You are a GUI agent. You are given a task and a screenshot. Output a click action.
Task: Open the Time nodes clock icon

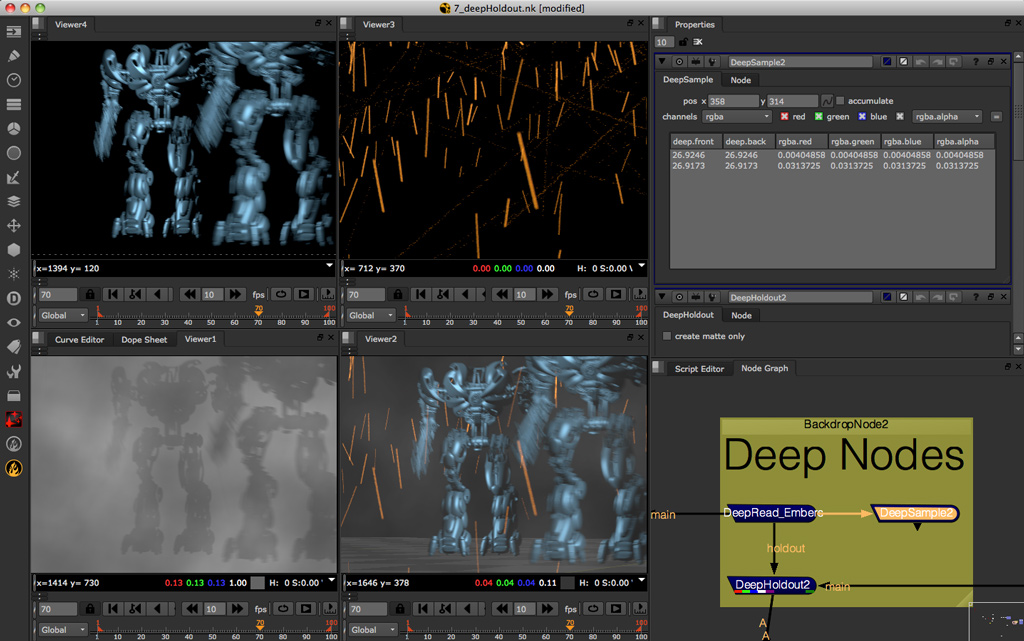pyautogui.click(x=14, y=80)
